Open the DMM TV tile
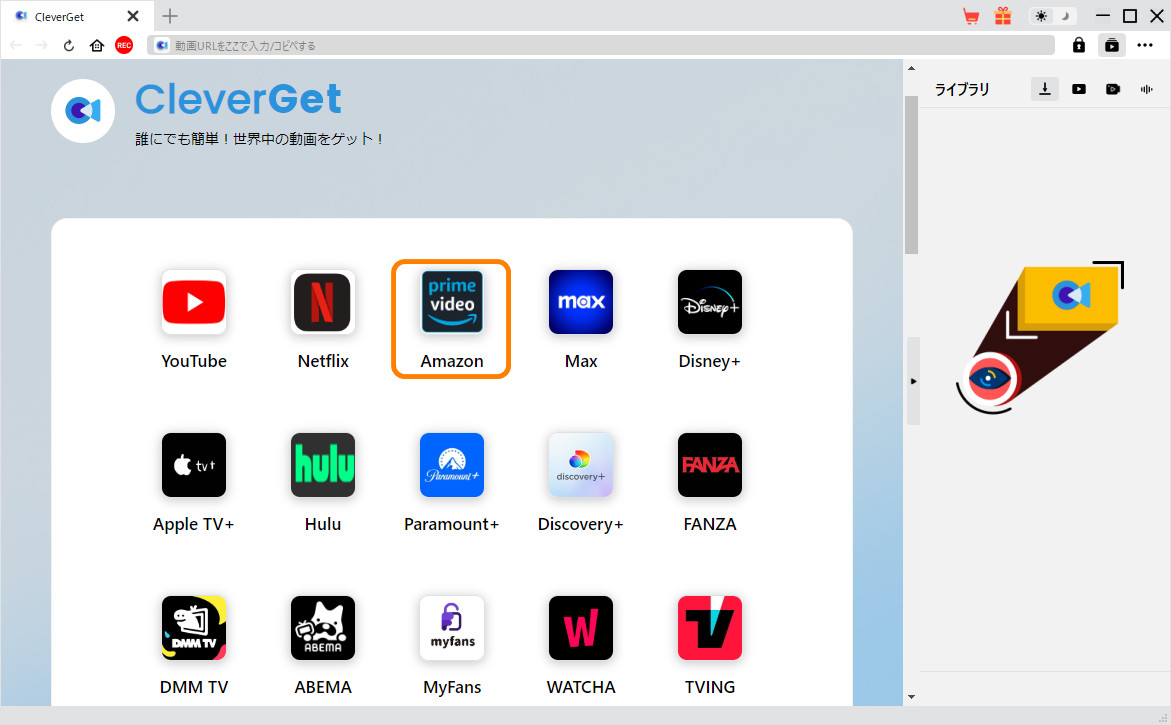Image resolution: width=1171 pixels, height=725 pixels. [193, 628]
